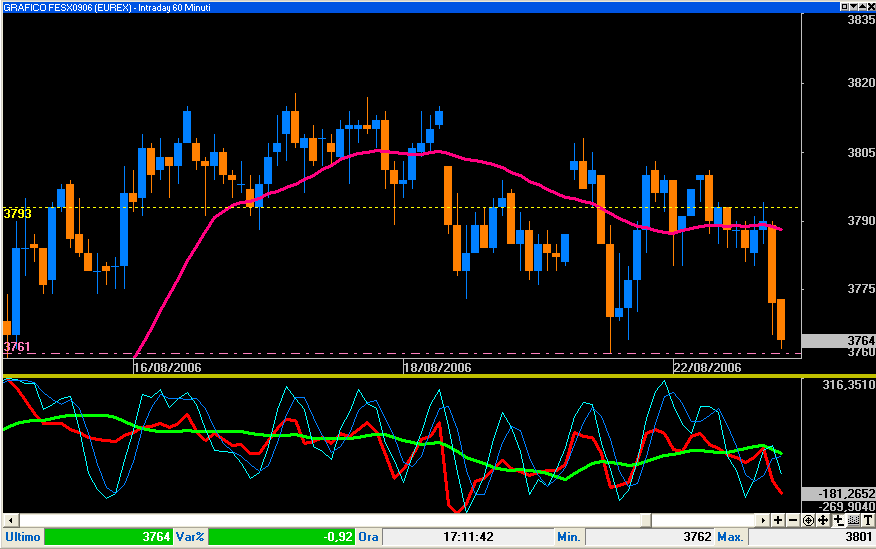This screenshot has width=876, height=549.
Task: Click the 'Var%' label
Action: (190, 537)
